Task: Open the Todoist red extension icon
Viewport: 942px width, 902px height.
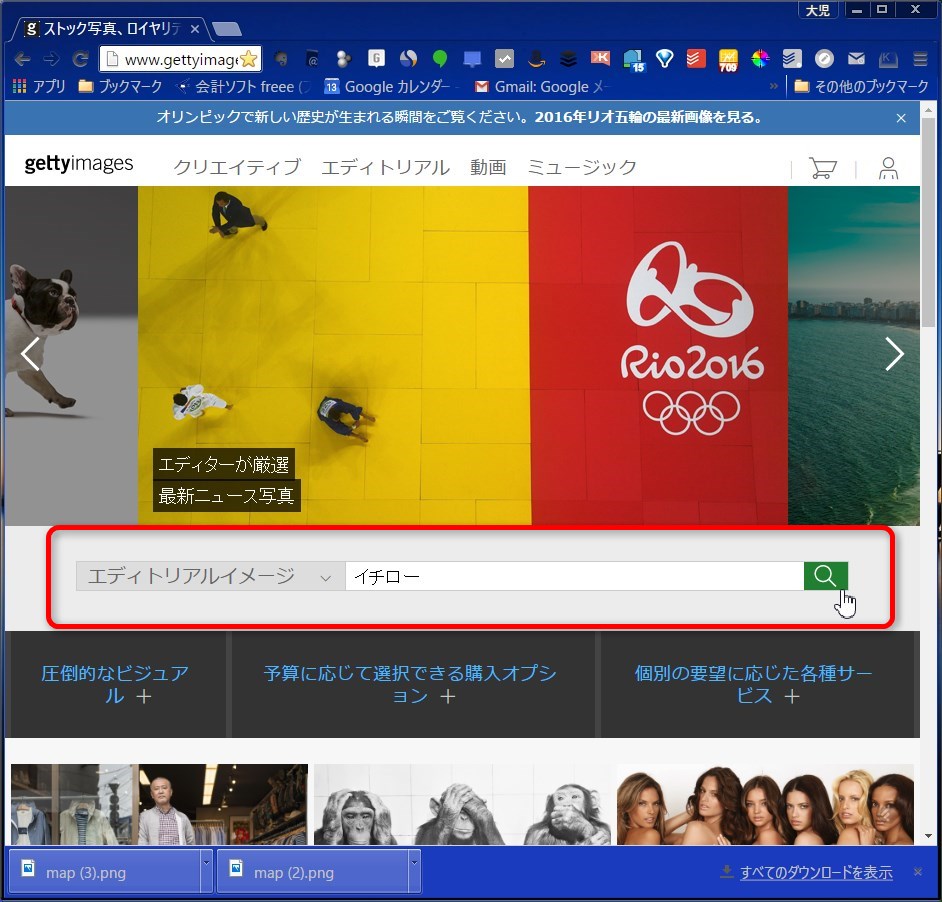Action: click(x=696, y=59)
